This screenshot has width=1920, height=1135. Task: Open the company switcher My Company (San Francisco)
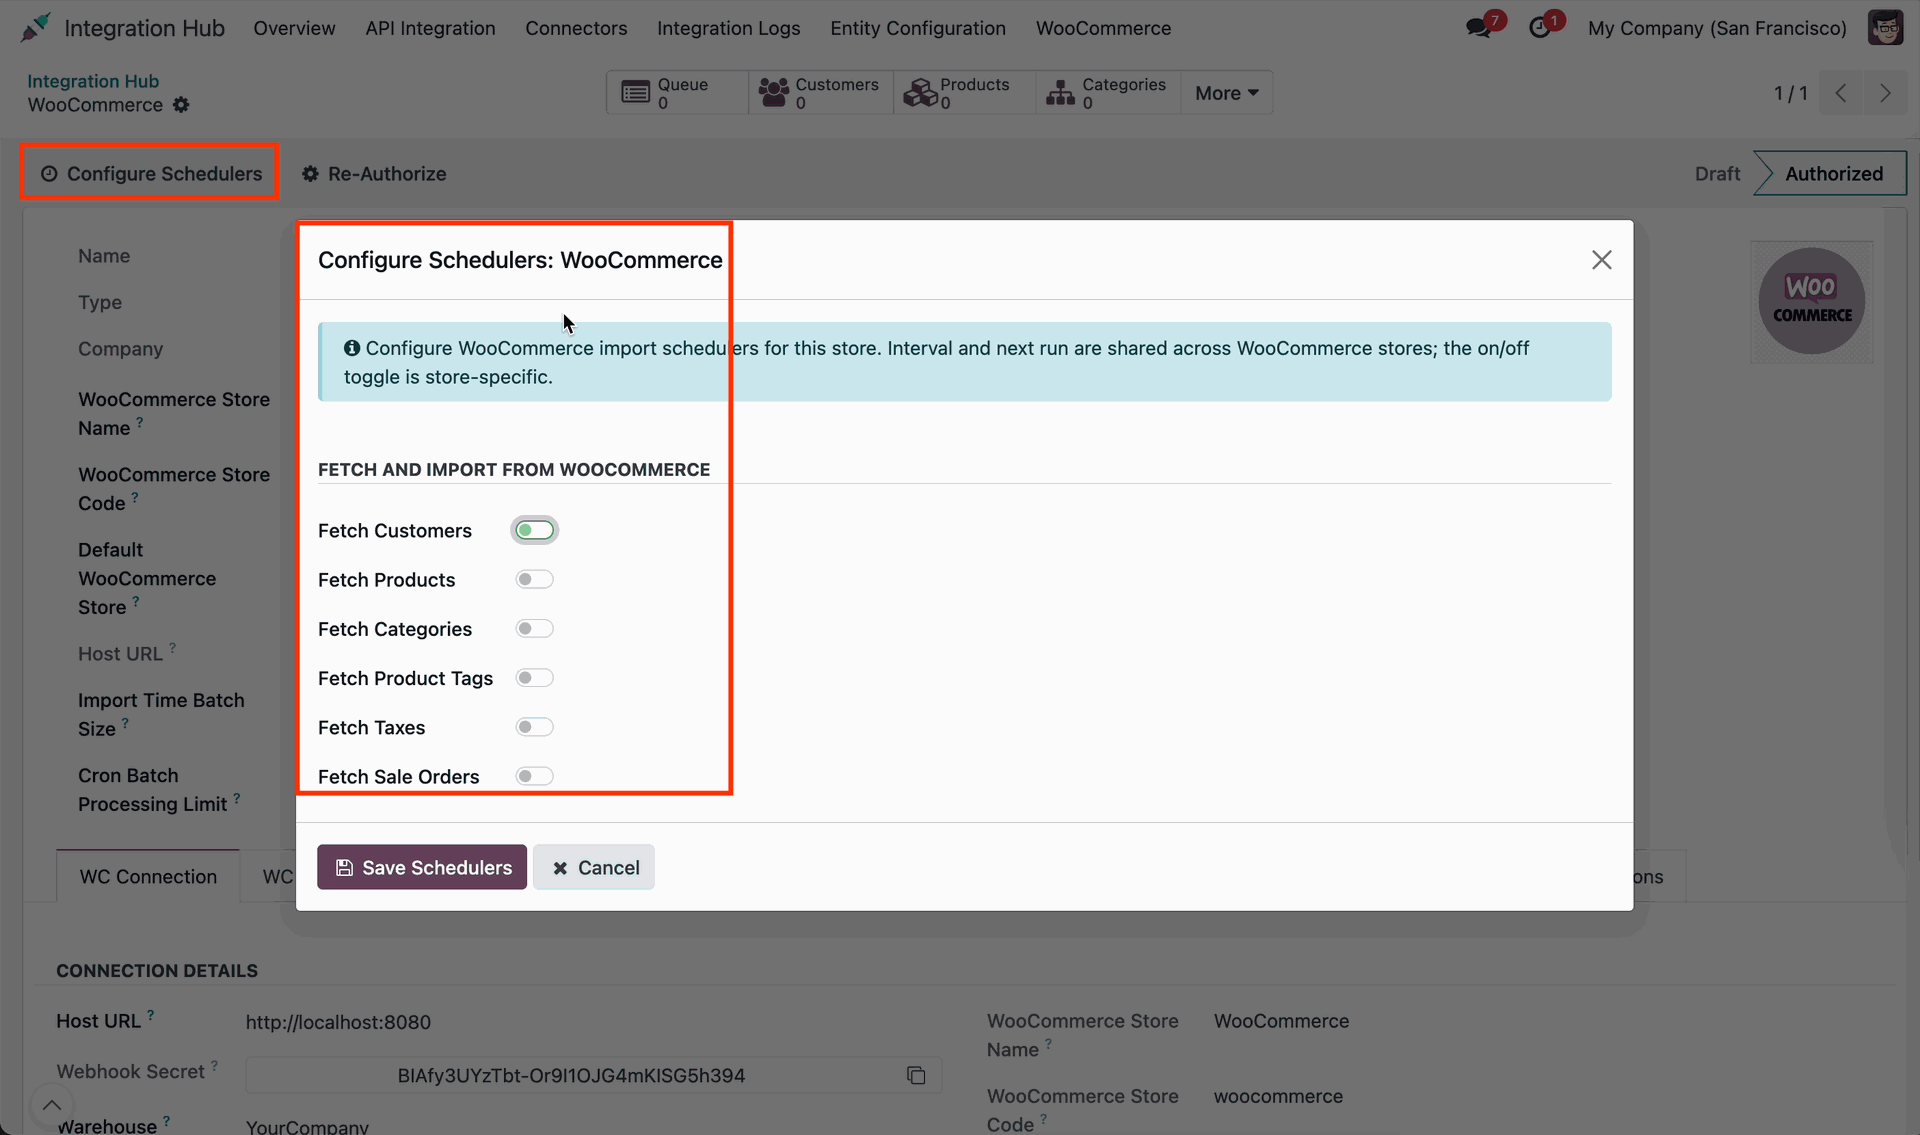(x=1717, y=28)
